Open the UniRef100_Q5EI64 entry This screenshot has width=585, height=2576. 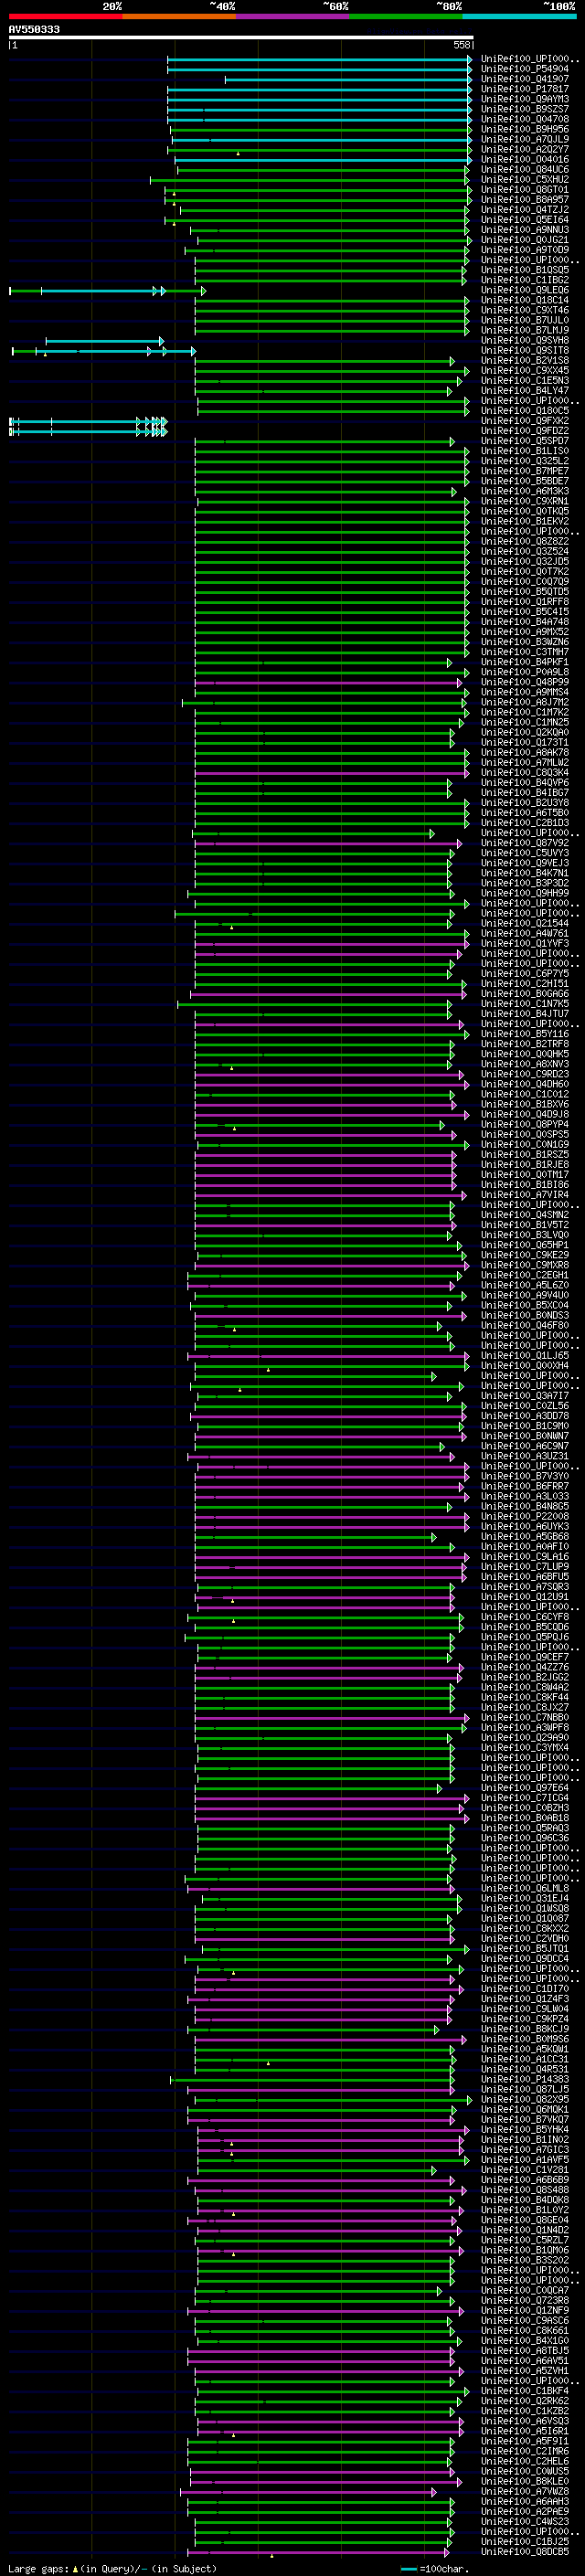[x=524, y=220]
